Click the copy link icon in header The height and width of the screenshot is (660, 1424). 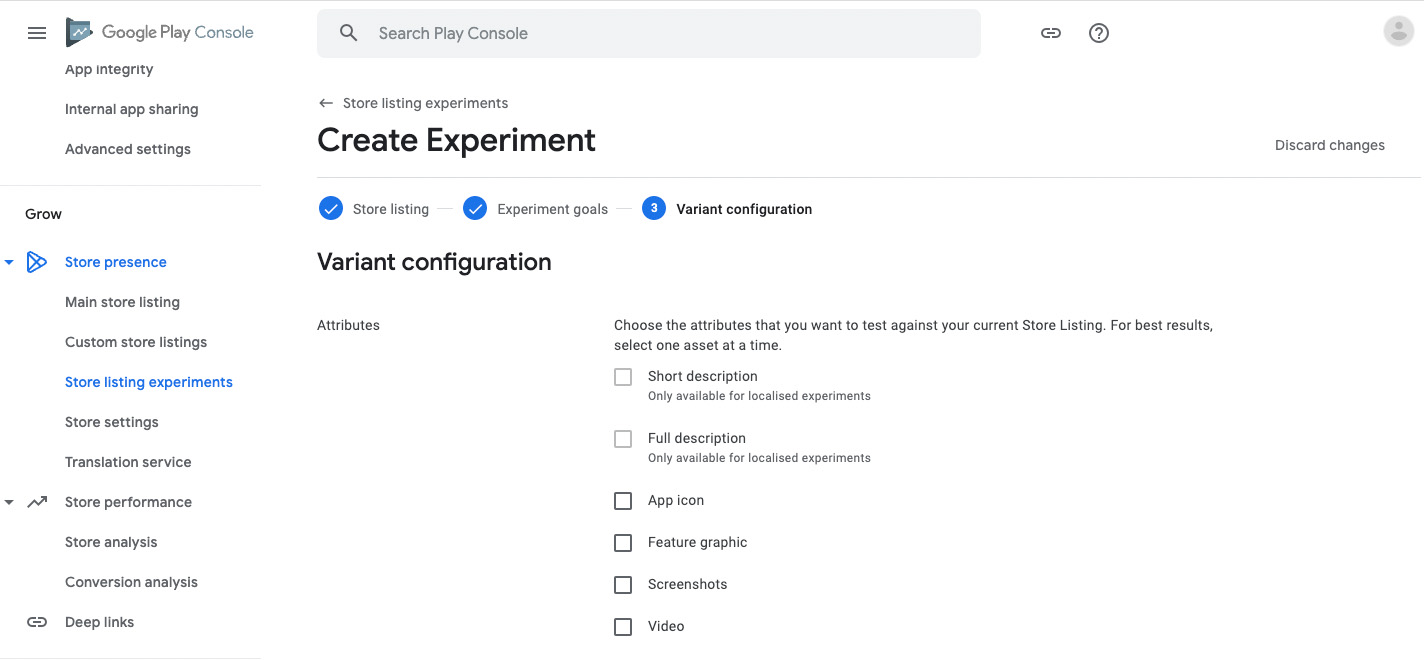click(1050, 33)
